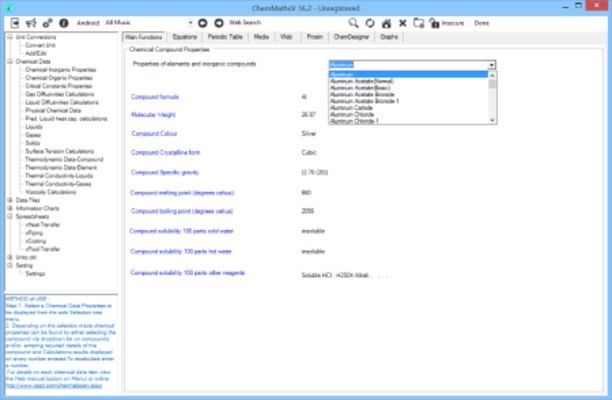Collapse the Spreadsheets tree node

tap(8, 215)
